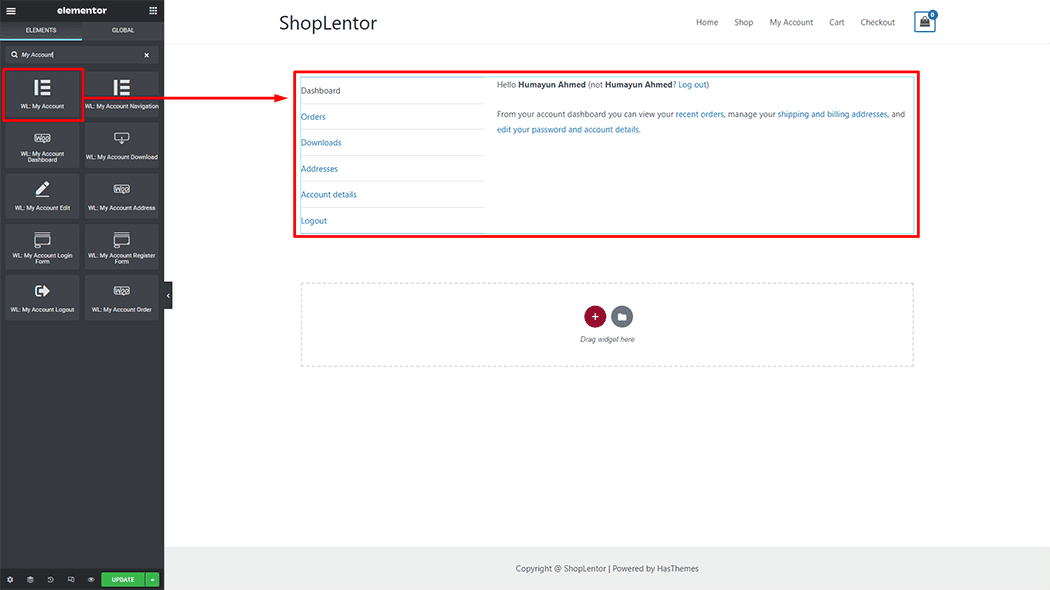This screenshot has height=590, width=1050.
Task: Open page settings gear icon
Action: tap(10, 579)
